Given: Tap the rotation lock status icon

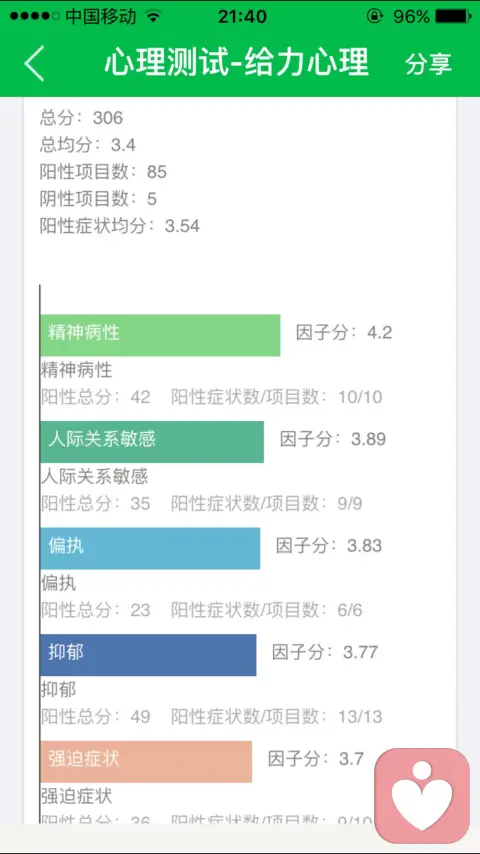Looking at the screenshot, I should [374, 16].
